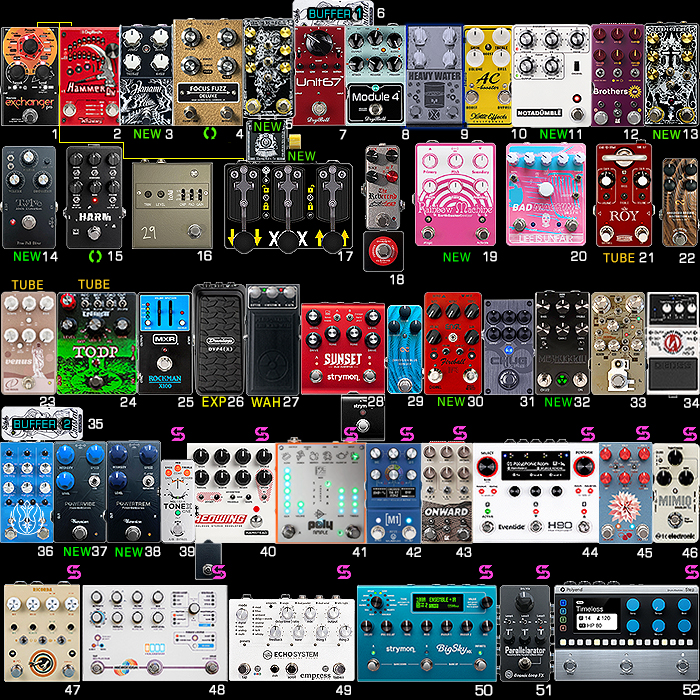The width and height of the screenshot is (700, 700).
Task: Select the blue M1 pedal
Action: [x=393, y=493]
